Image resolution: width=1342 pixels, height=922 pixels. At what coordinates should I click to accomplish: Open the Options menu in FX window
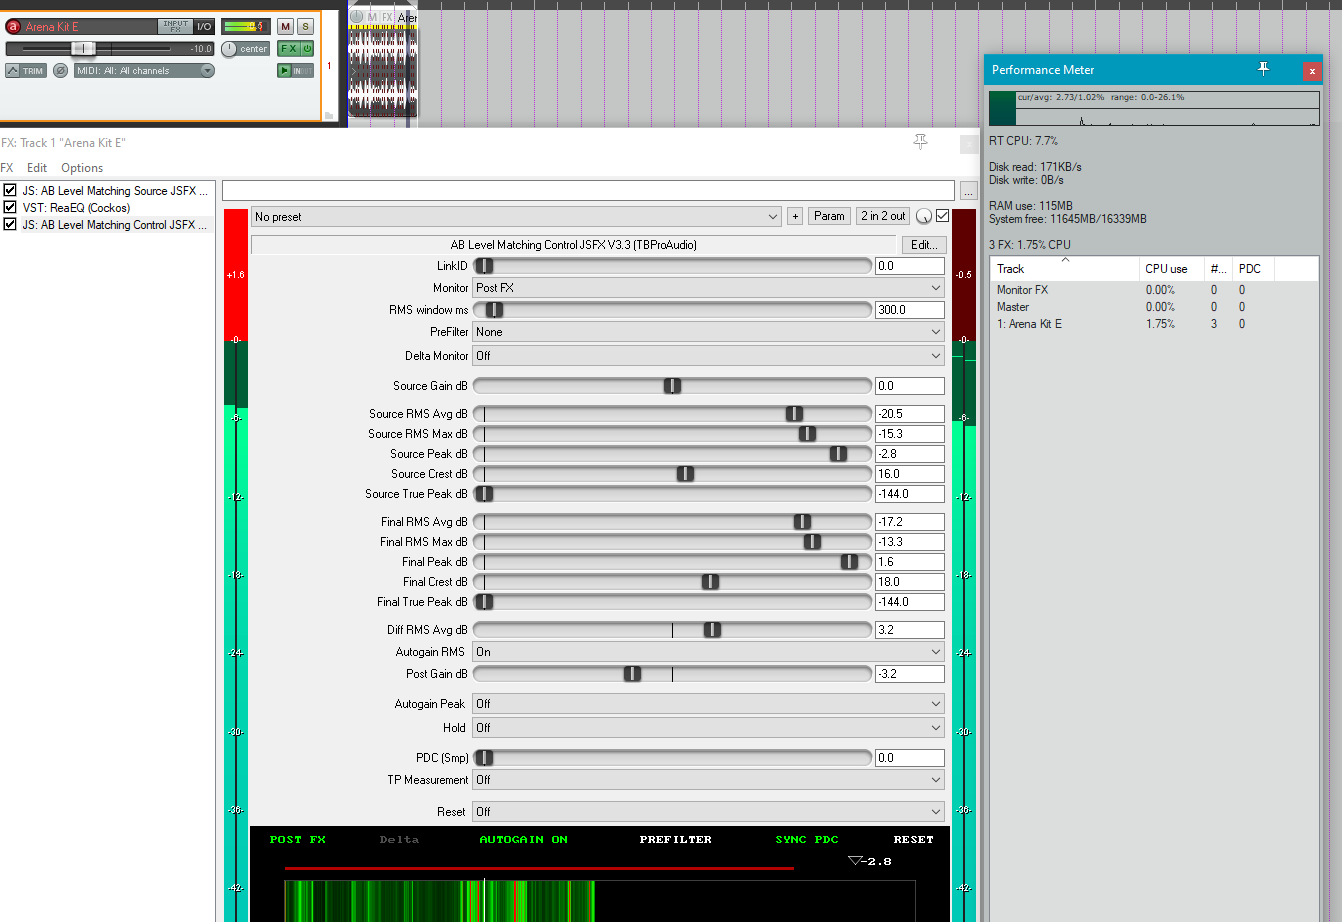tap(82, 168)
